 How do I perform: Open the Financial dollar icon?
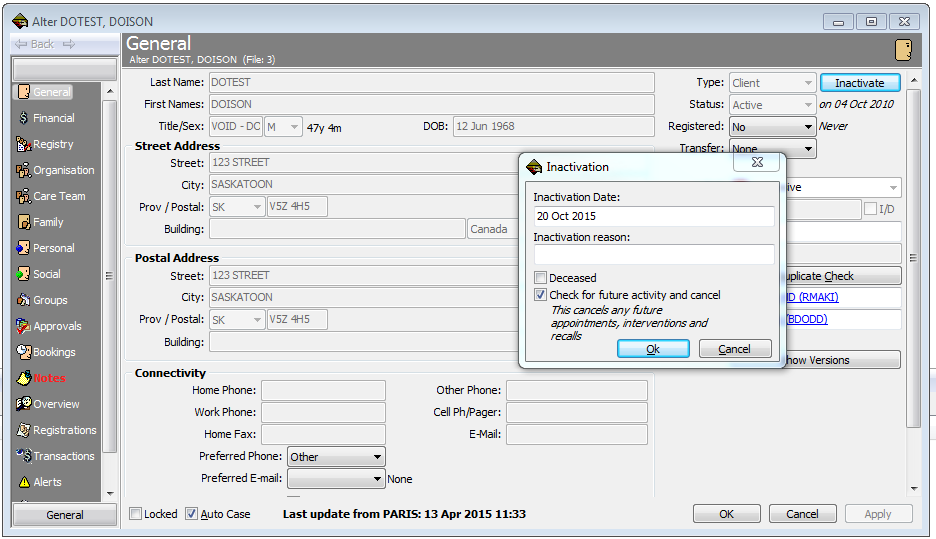(24, 118)
